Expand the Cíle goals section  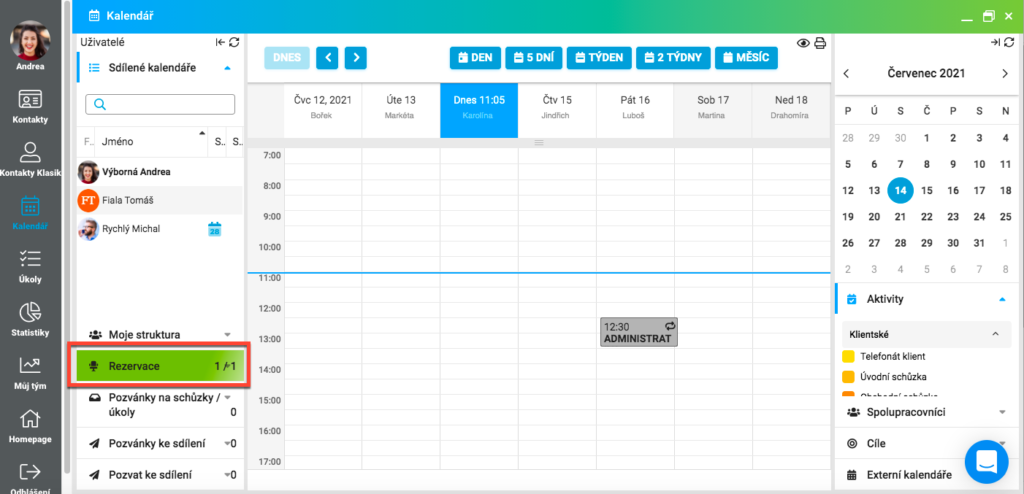click(x=1002, y=443)
